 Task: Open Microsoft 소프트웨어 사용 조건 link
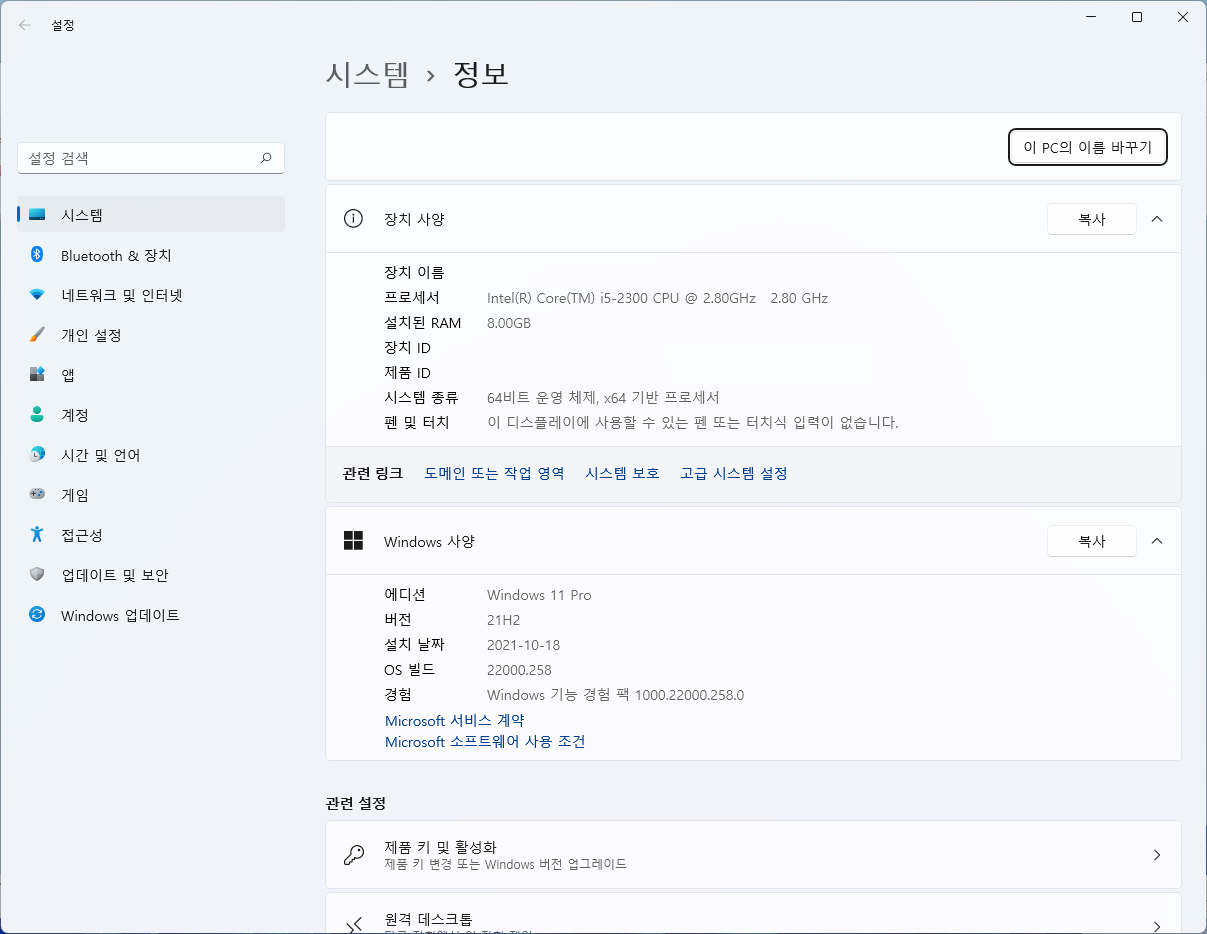click(485, 742)
